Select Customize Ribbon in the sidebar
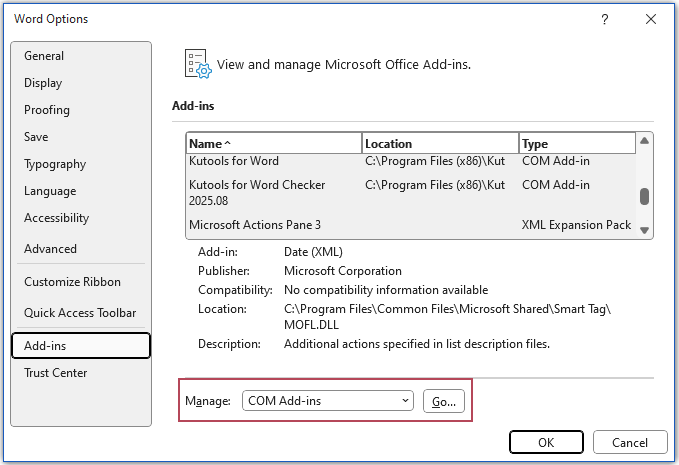Screen dimensions: 679x465 click(72, 282)
